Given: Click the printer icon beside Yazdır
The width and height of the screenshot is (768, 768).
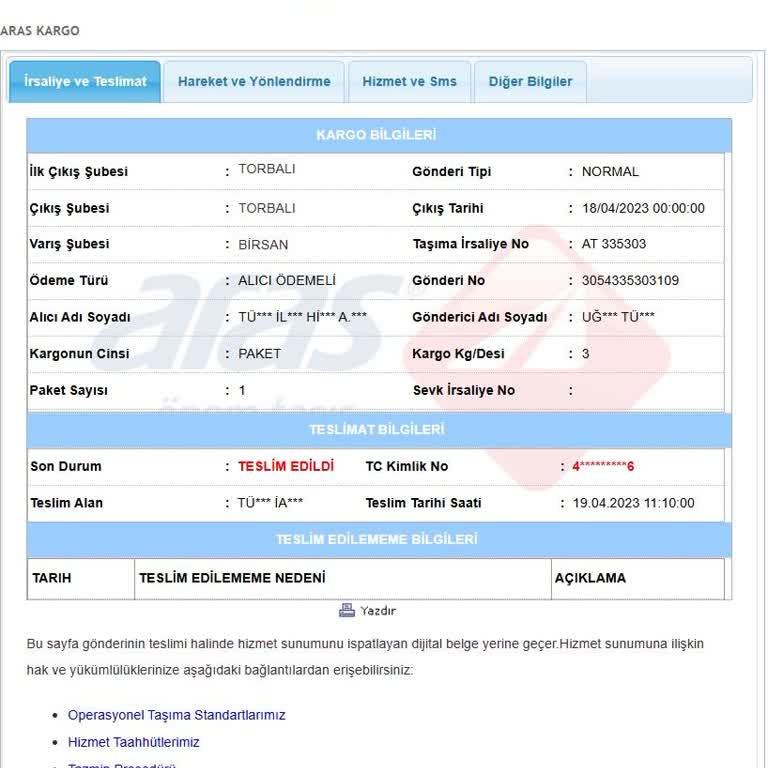Looking at the screenshot, I should [347, 610].
